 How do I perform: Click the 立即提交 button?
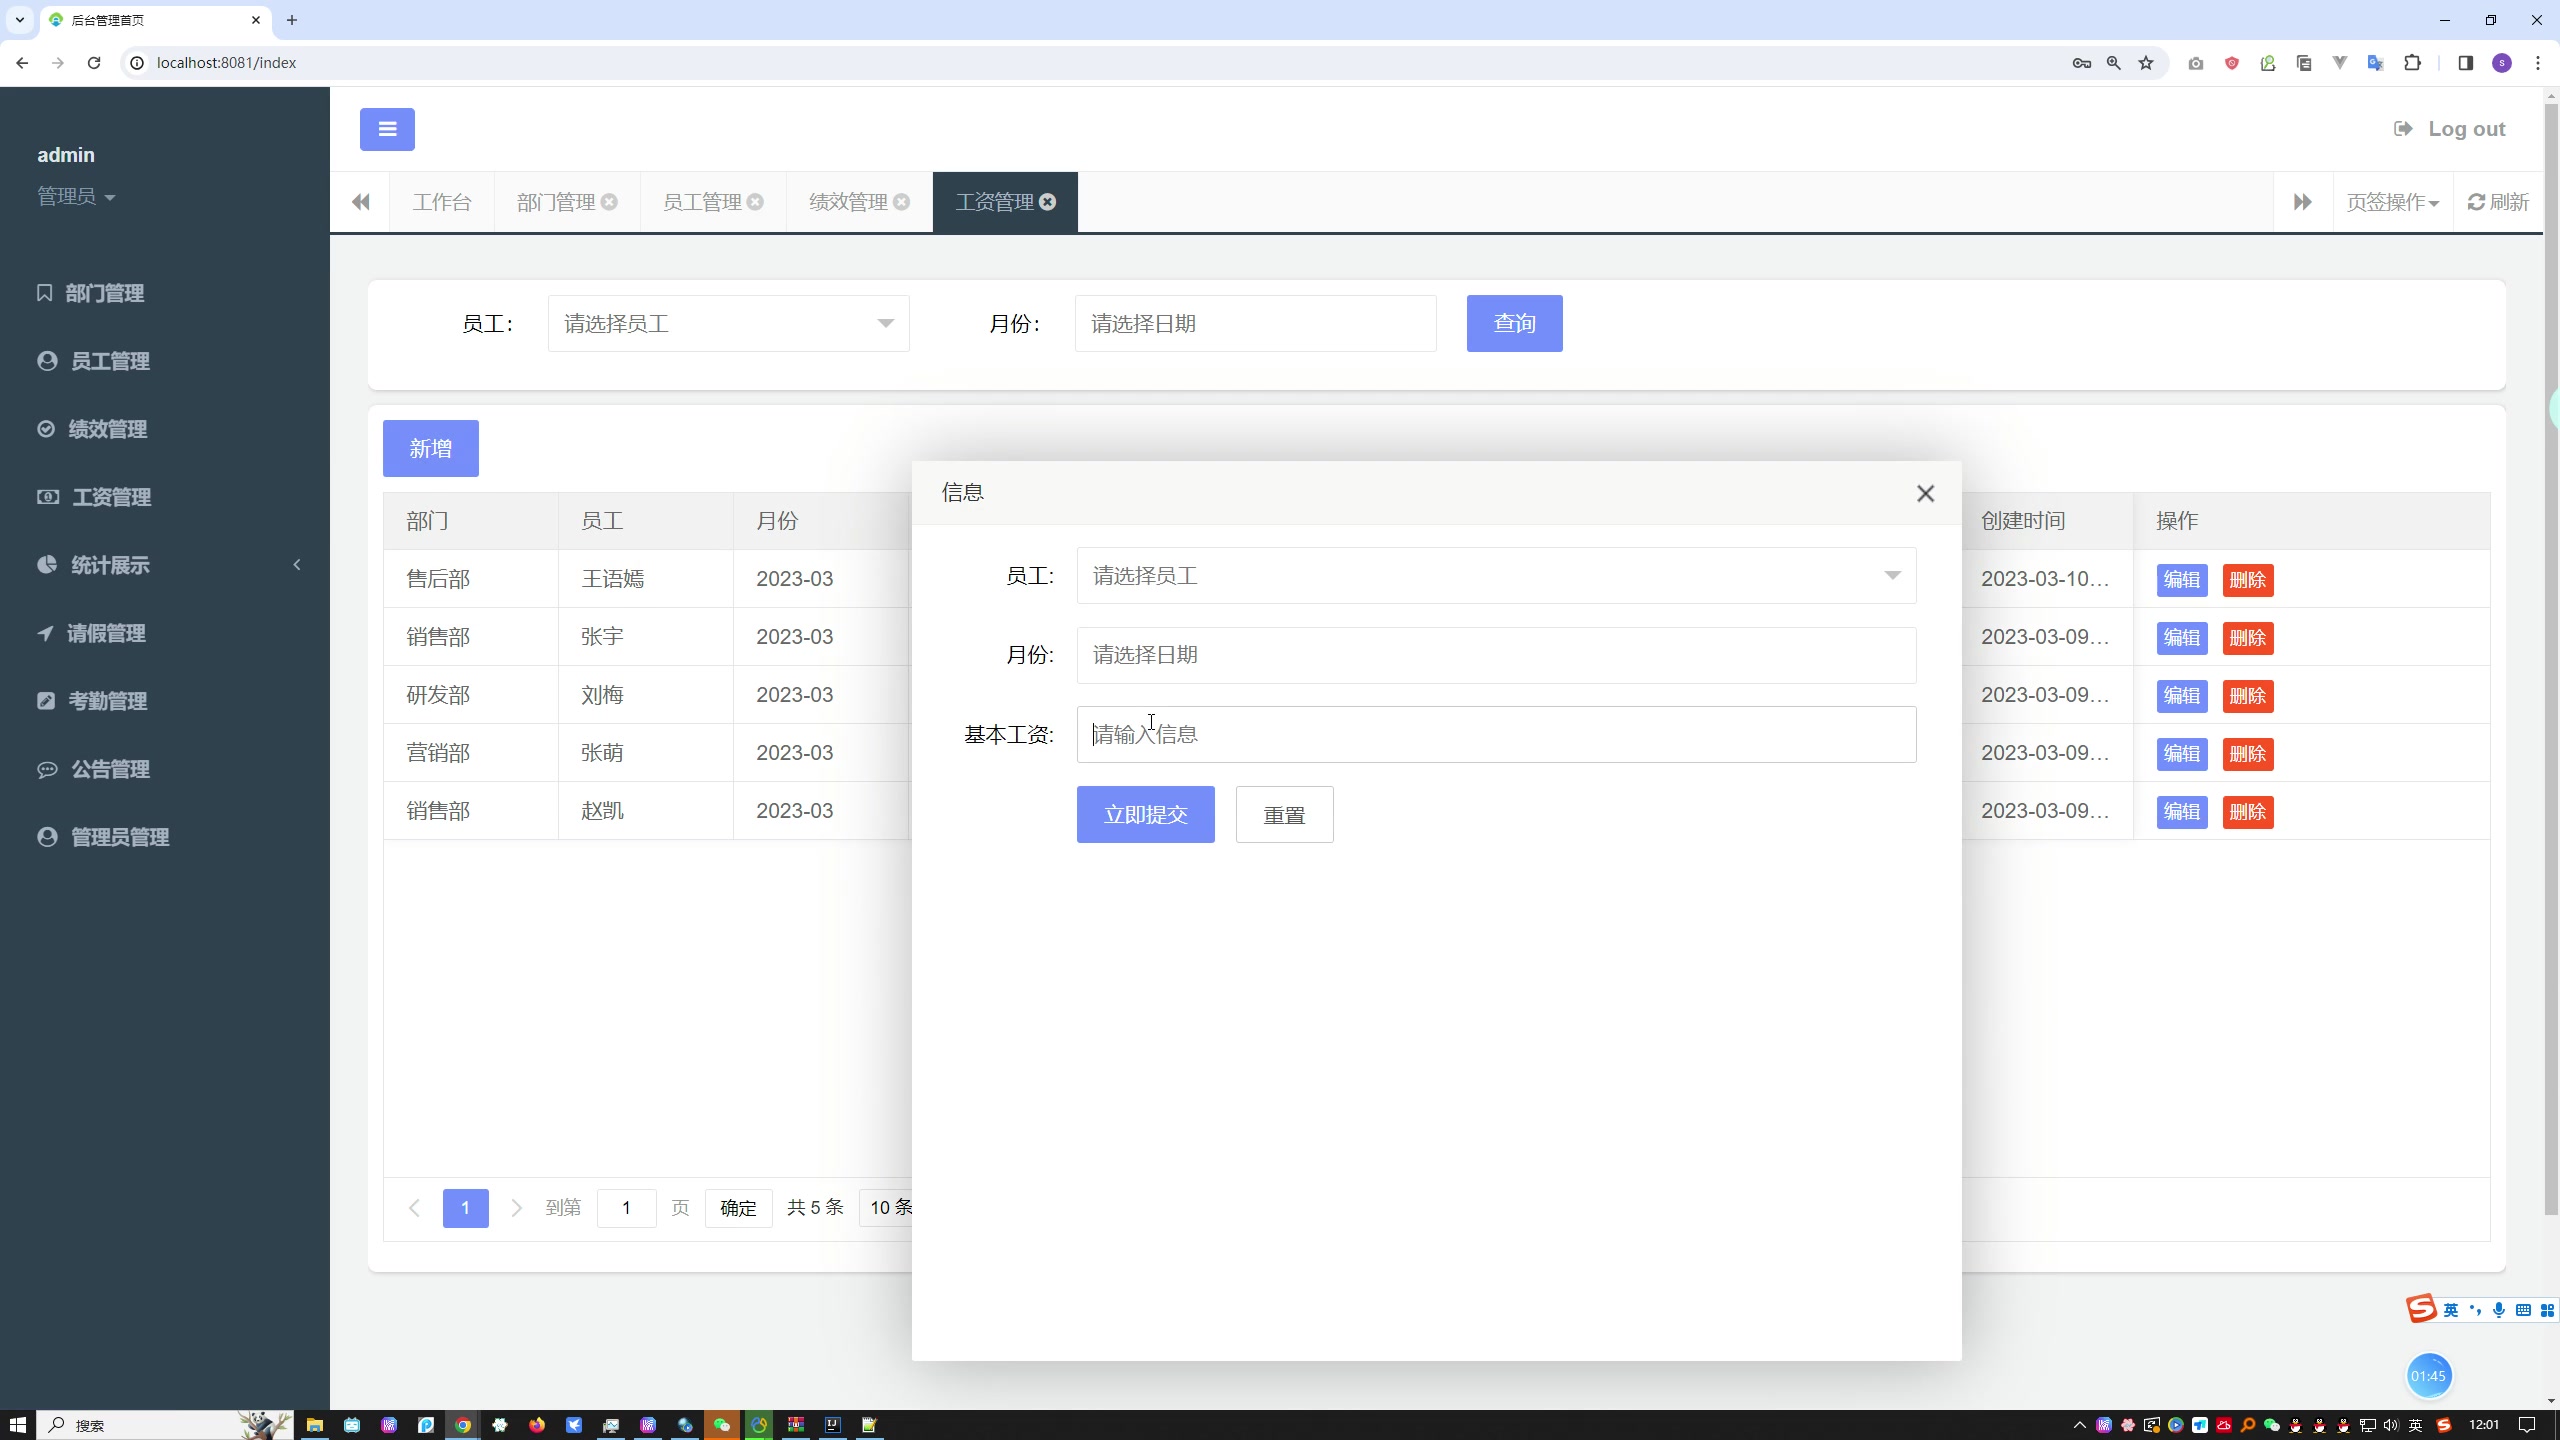[x=1145, y=814]
